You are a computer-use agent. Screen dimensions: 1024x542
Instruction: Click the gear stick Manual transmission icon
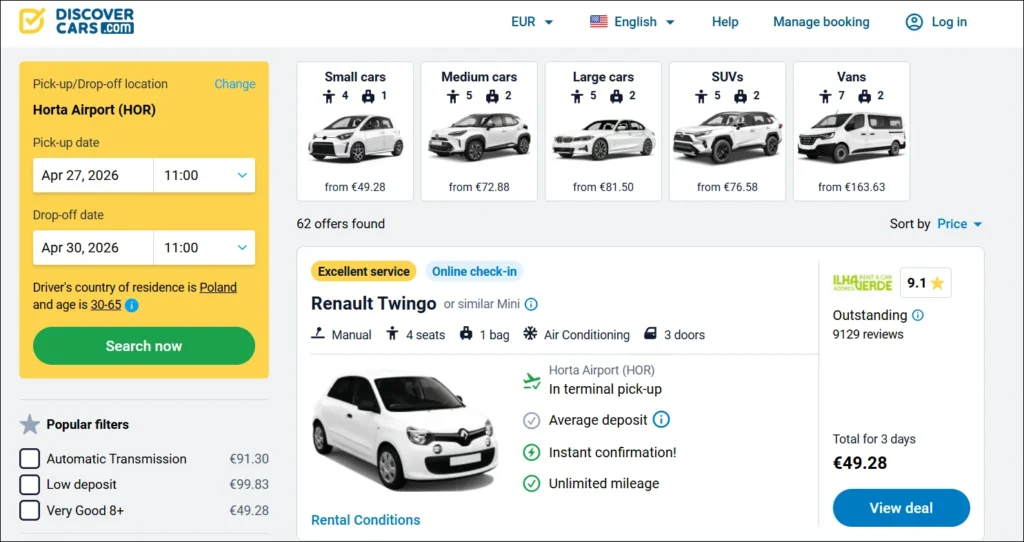[x=318, y=334]
